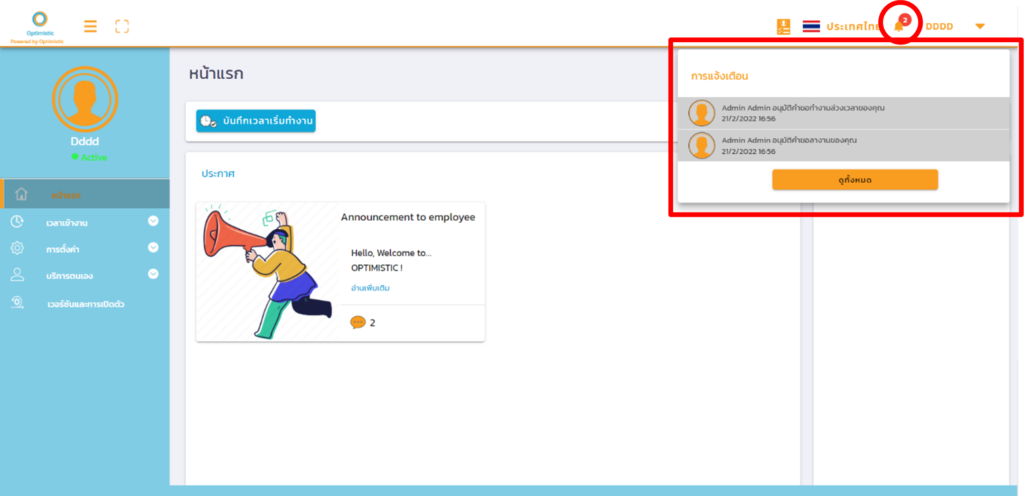This screenshot has width=1024, height=496.
Task: Click the orange checklist icon in header
Action: coord(783,26)
